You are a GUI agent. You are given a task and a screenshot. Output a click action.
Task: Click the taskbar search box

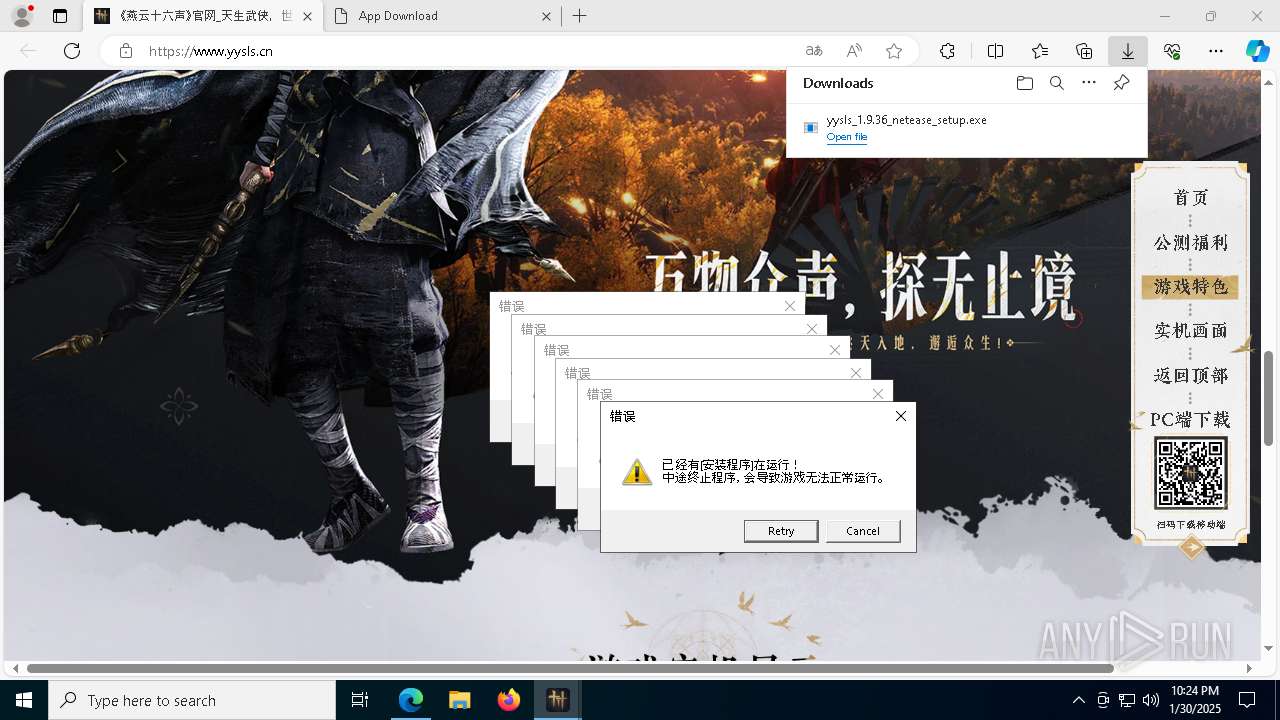click(192, 700)
